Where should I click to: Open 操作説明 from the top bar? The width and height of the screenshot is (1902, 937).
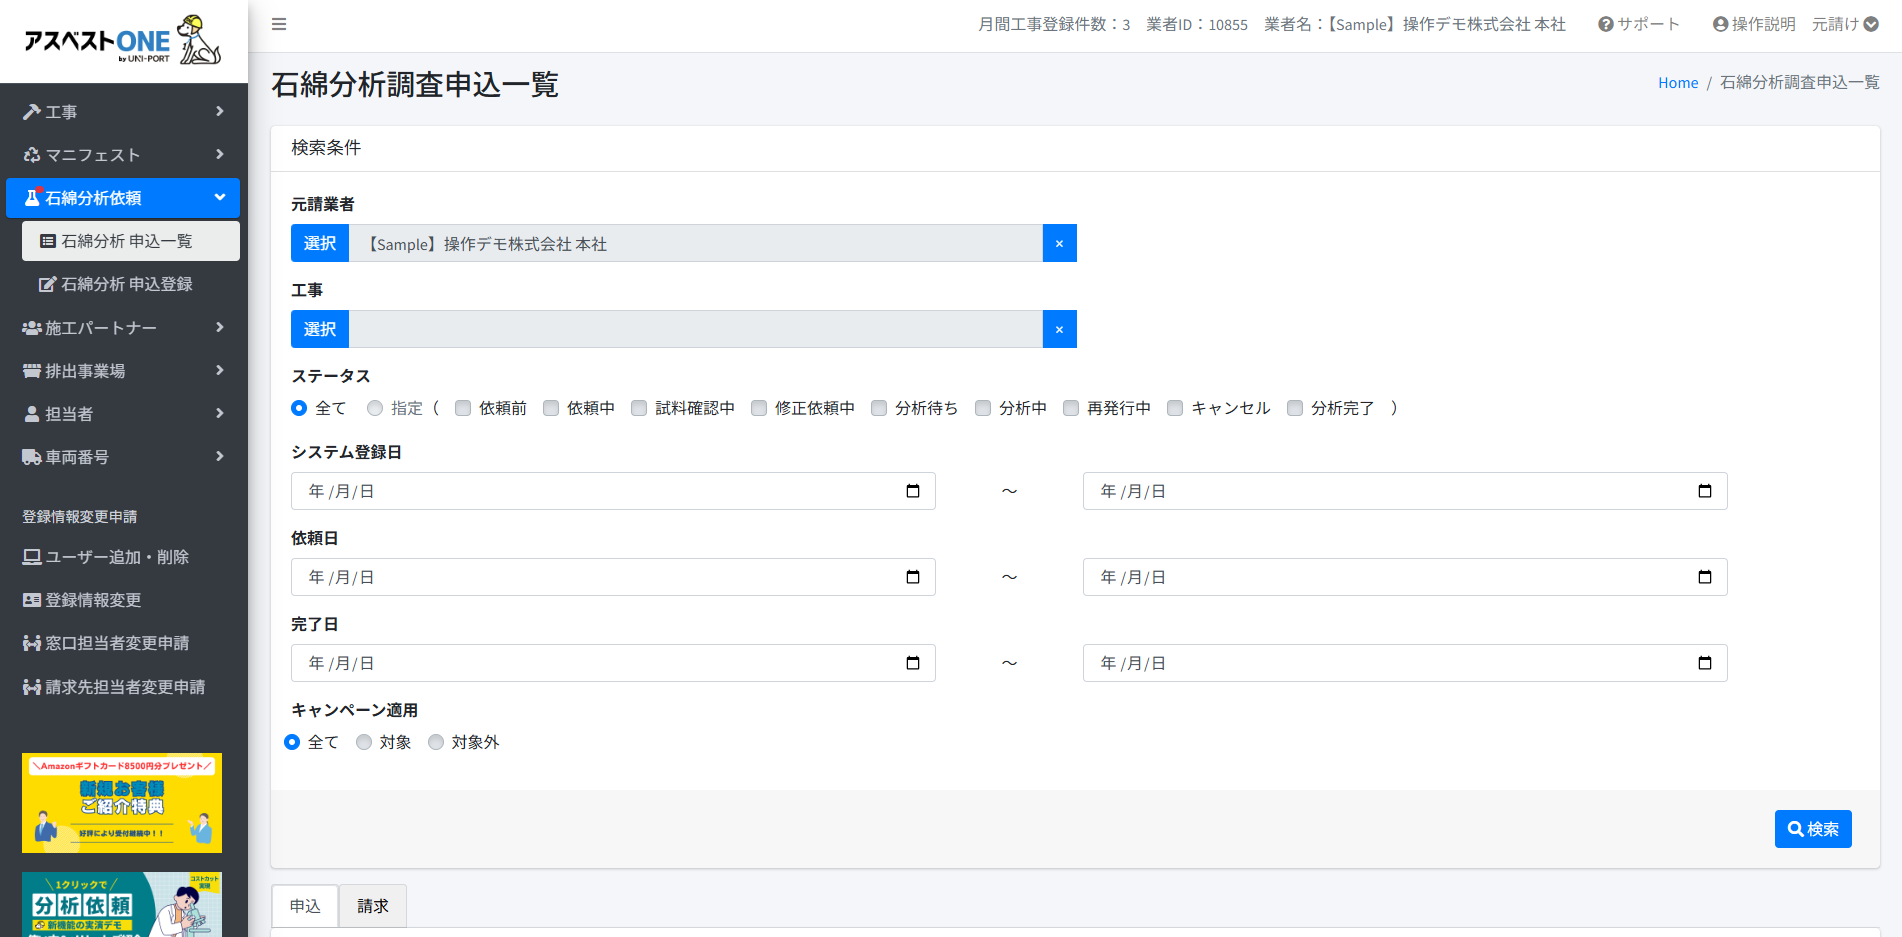pyautogui.click(x=1753, y=24)
